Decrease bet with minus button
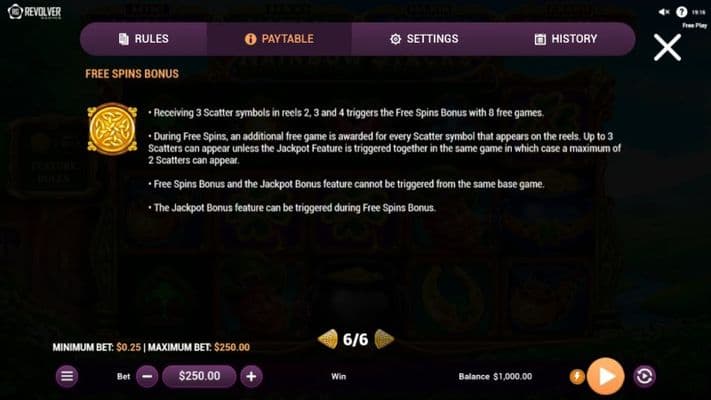711x400 pixels. [x=147, y=376]
